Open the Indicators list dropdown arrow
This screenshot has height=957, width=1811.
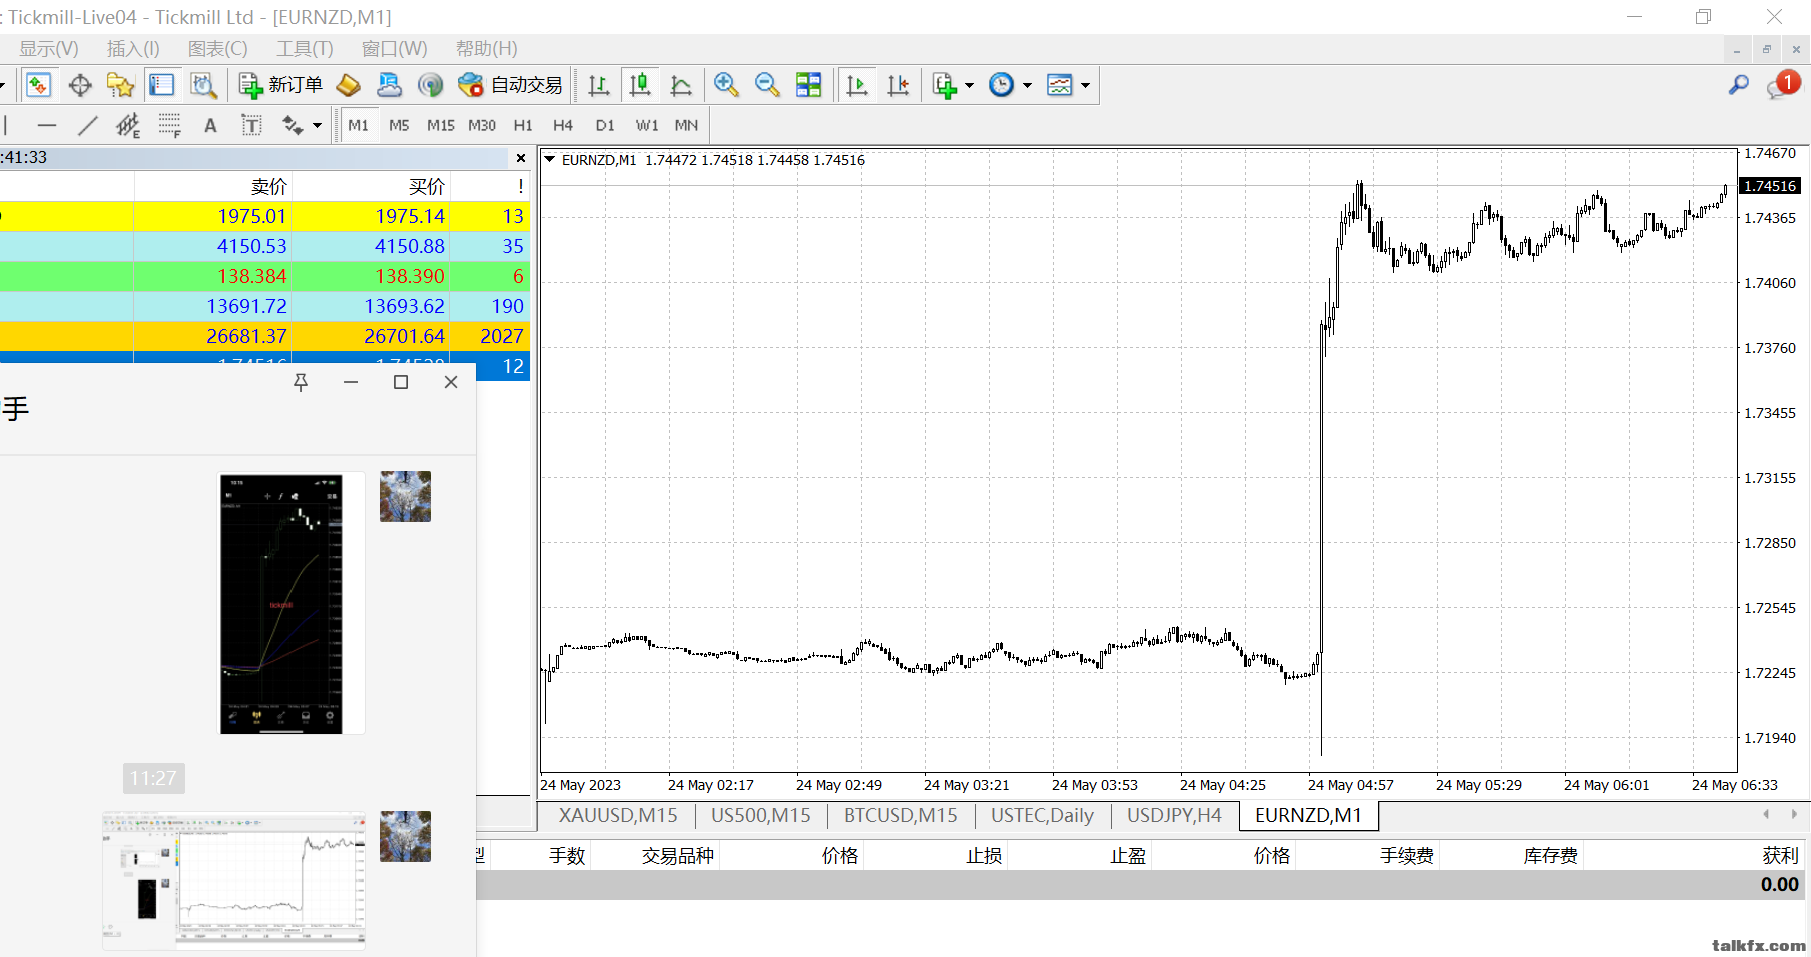pyautogui.click(x=969, y=86)
